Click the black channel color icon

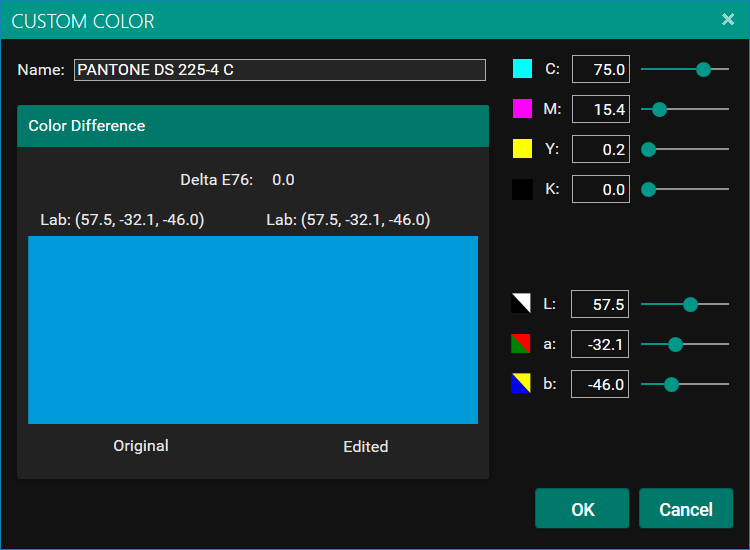click(x=522, y=189)
